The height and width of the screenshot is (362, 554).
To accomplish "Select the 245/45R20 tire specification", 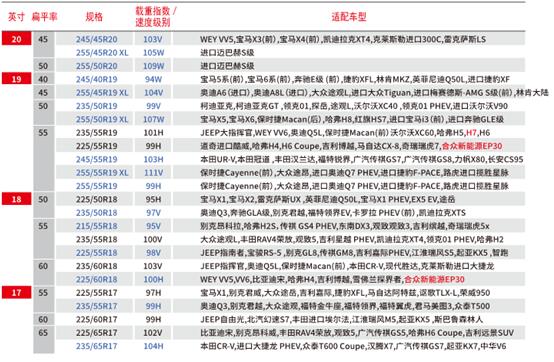I will [96, 39].
